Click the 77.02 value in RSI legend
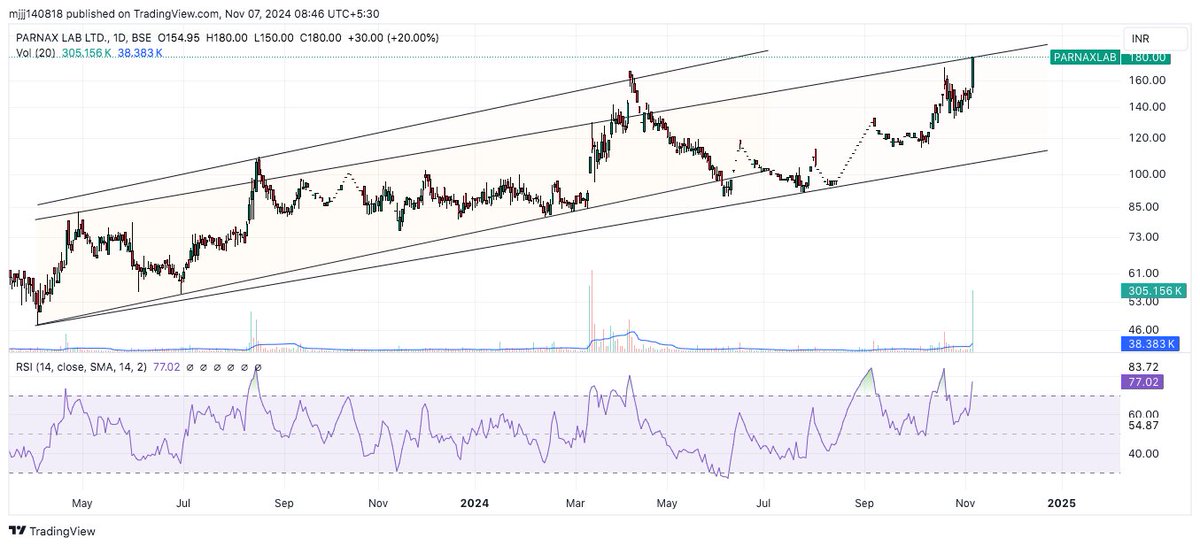This screenshot has width=1200, height=546. pyautogui.click(x=166, y=367)
